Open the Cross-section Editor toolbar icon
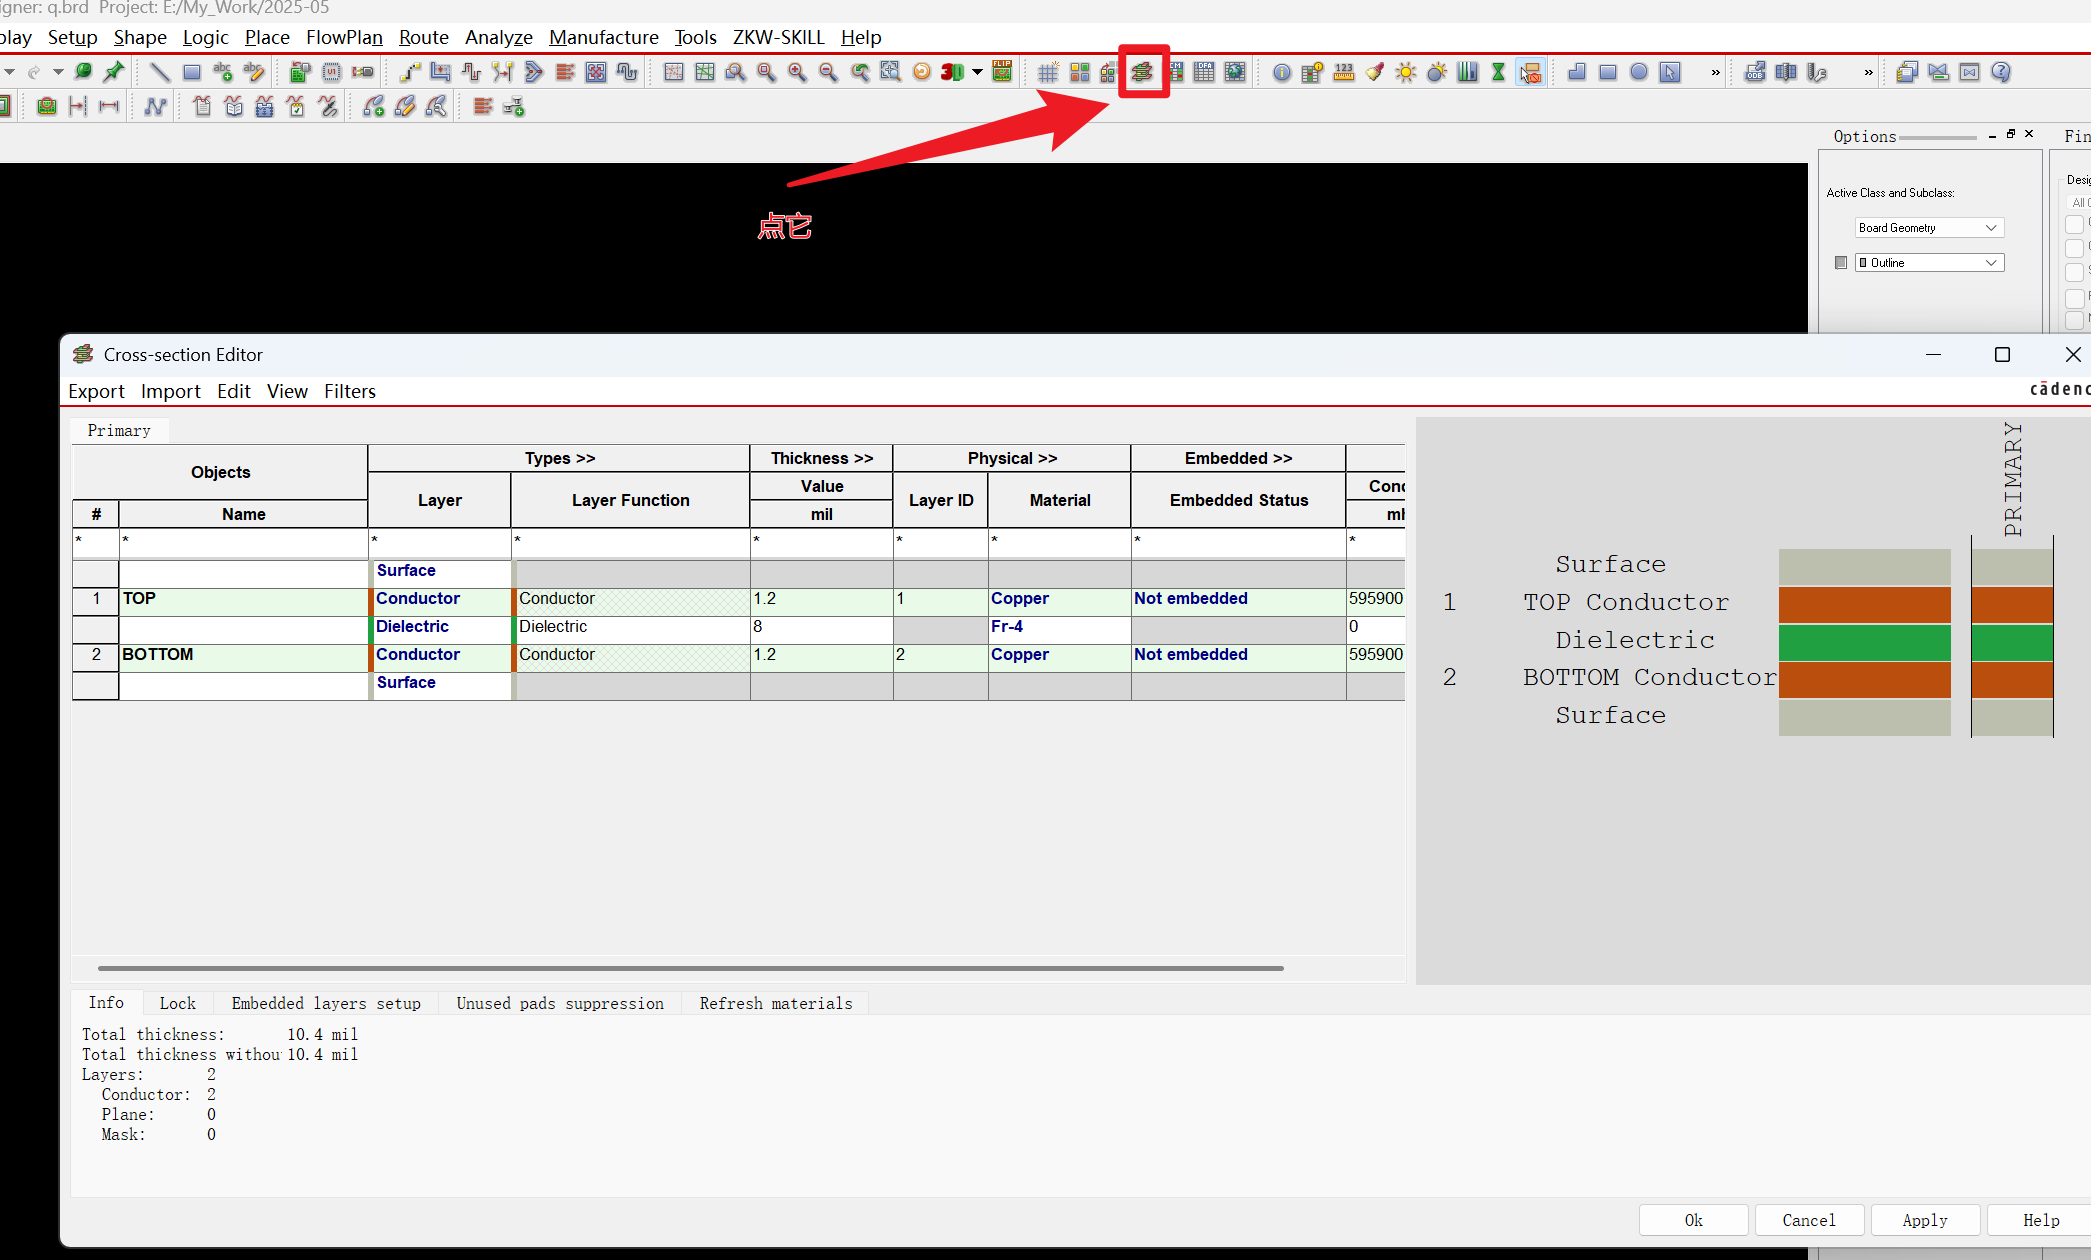The image size is (2091, 1260). (x=1142, y=72)
